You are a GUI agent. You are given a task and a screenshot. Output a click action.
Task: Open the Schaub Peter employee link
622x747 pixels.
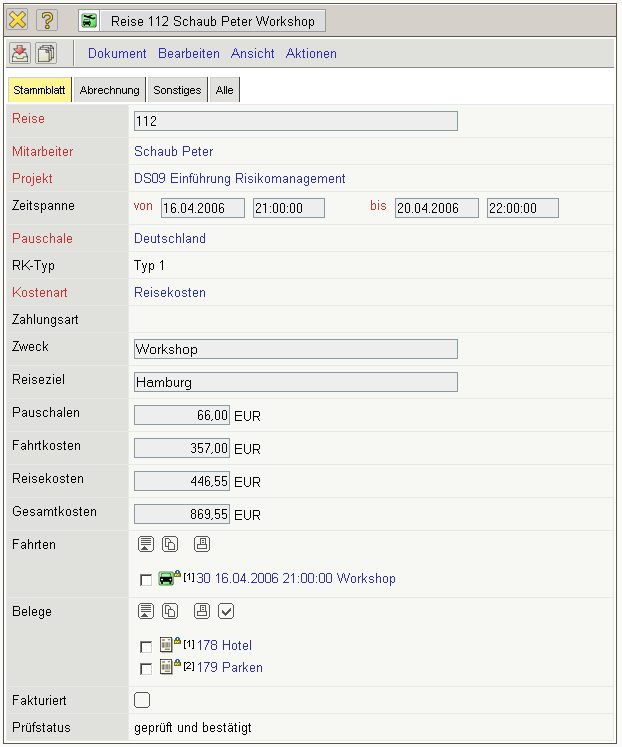[173, 152]
